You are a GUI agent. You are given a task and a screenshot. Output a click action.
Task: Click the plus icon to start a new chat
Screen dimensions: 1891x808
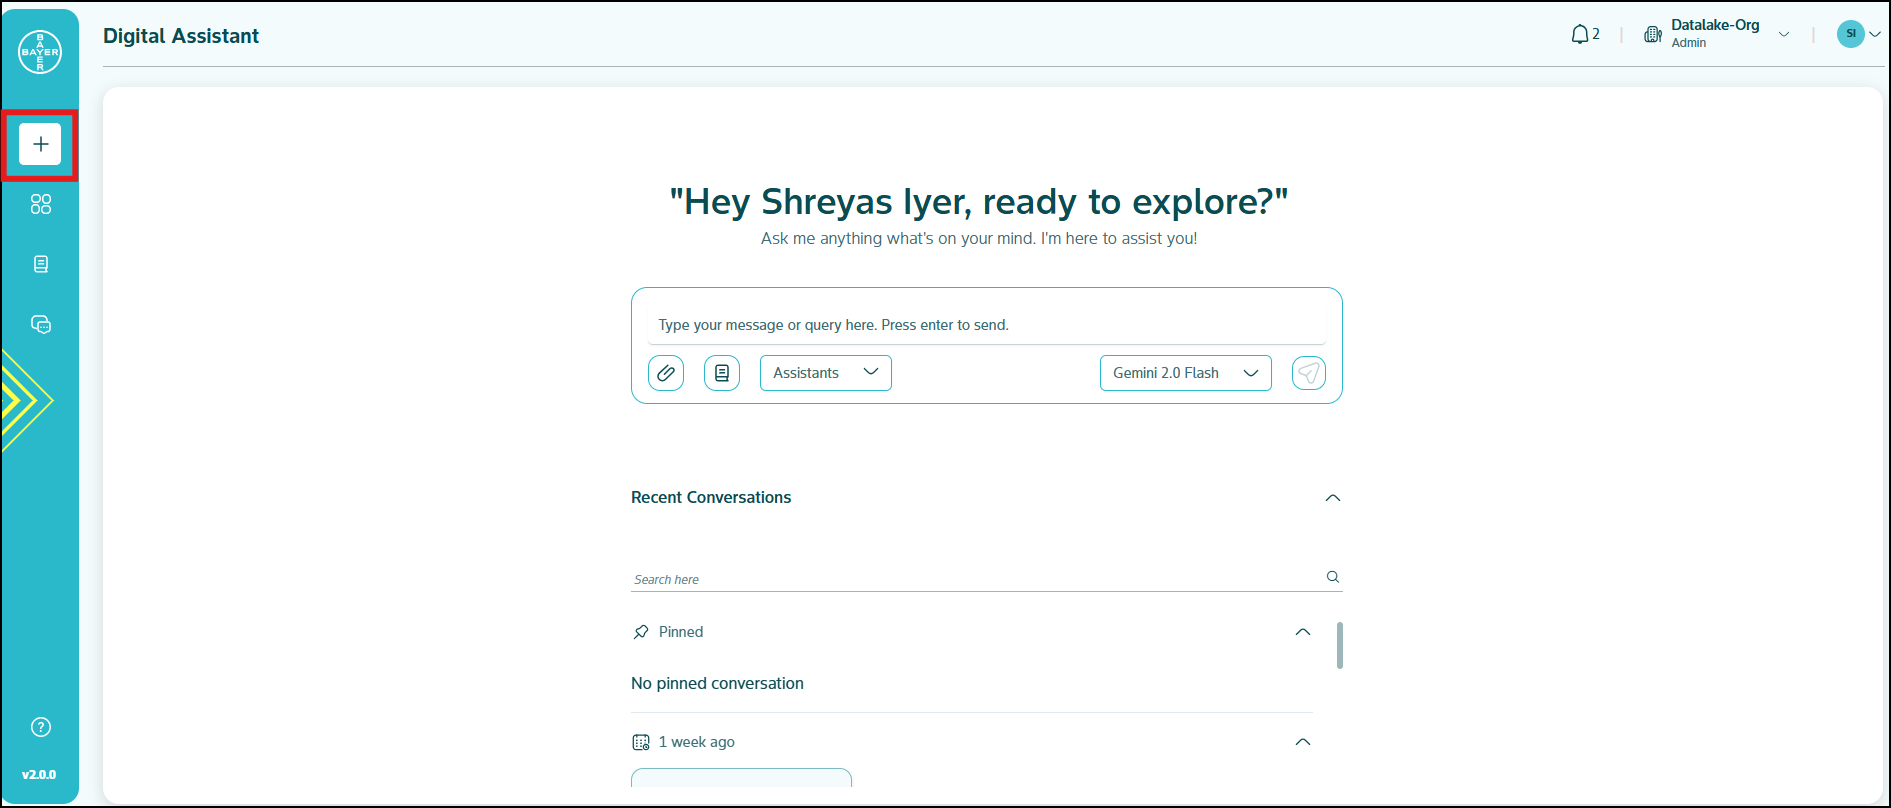(x=40, y=145)
